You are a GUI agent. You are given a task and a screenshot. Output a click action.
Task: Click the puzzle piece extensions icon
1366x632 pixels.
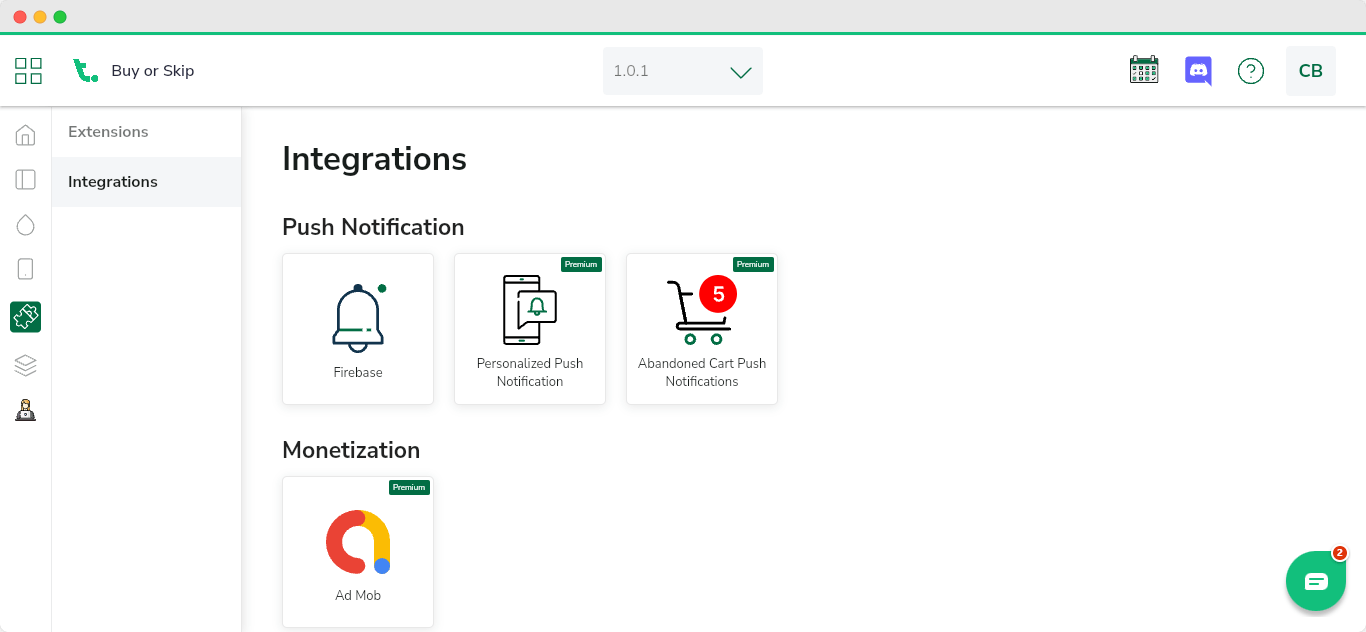pyautogui.click(x=26, y=317)
